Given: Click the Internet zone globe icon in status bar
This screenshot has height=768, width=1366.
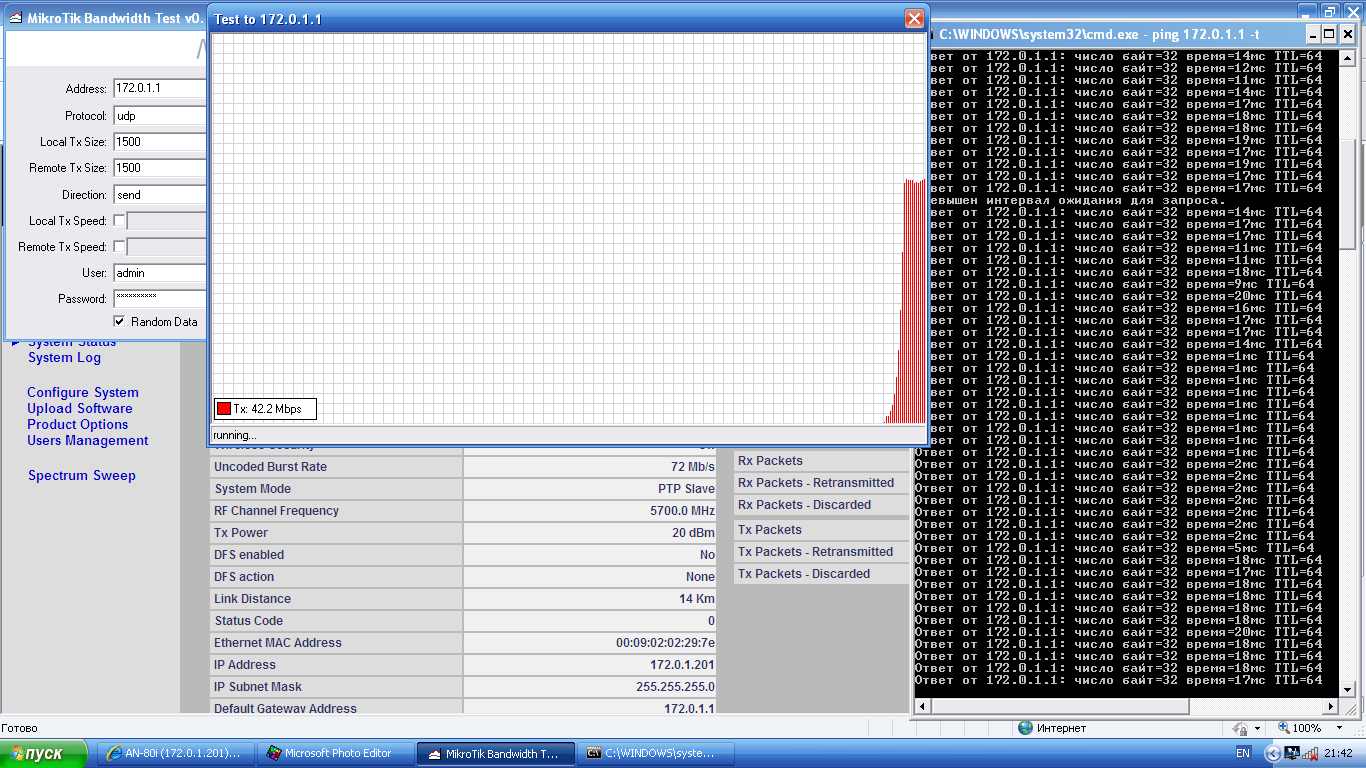Looking at the screenshot, I should tap(1024, 728).
